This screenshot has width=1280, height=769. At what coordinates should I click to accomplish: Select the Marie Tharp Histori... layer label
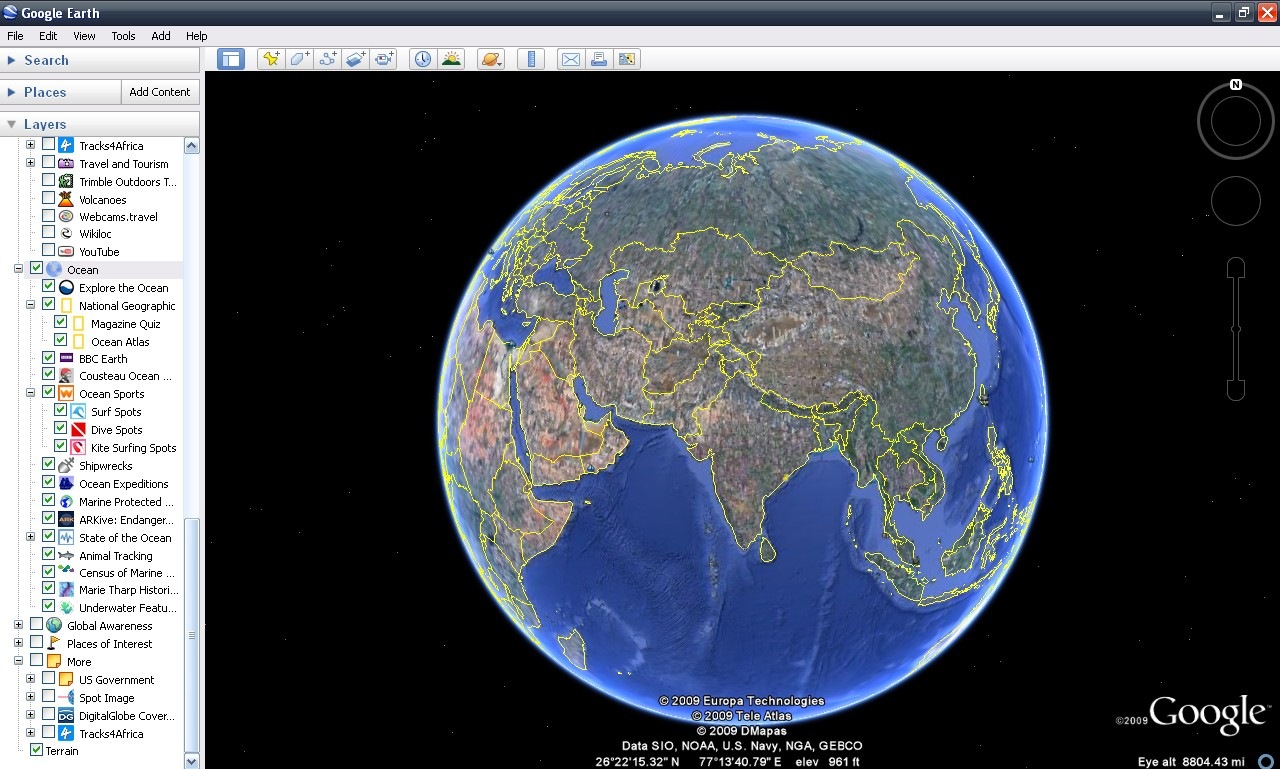coord(129,590)
